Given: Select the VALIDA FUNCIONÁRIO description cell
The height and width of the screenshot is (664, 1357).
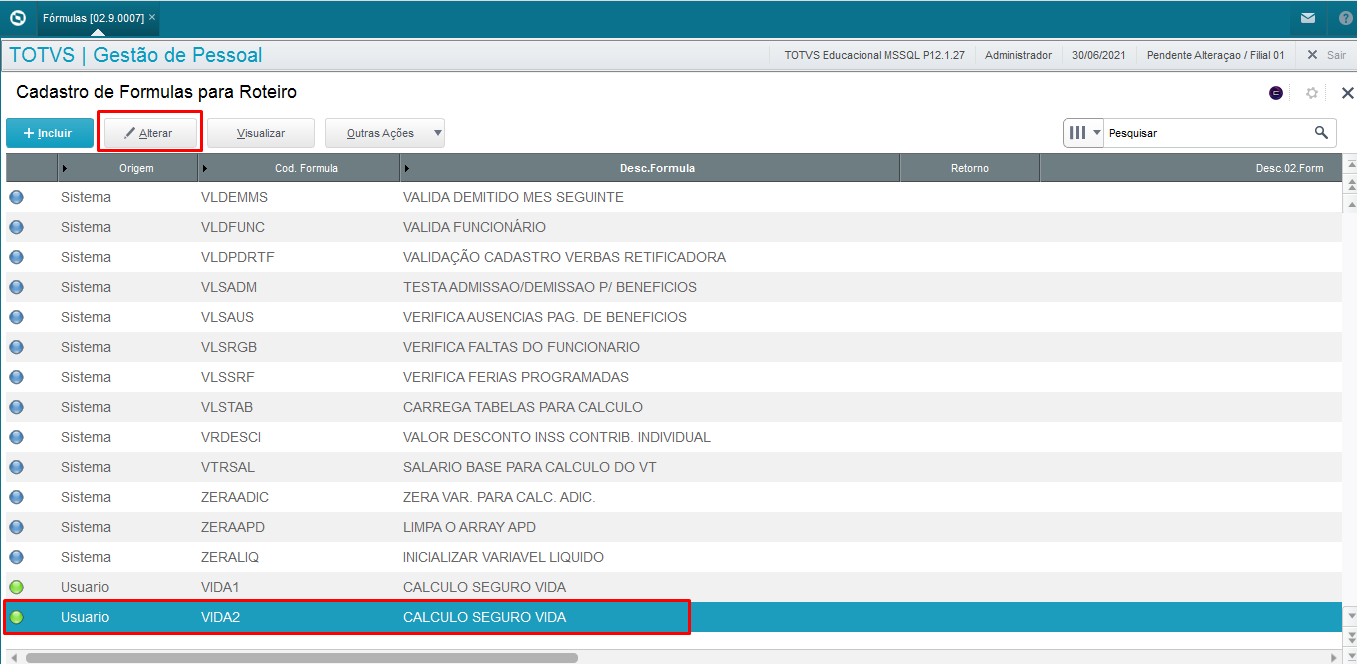Looking at the screenshot, I should point(474,227).
